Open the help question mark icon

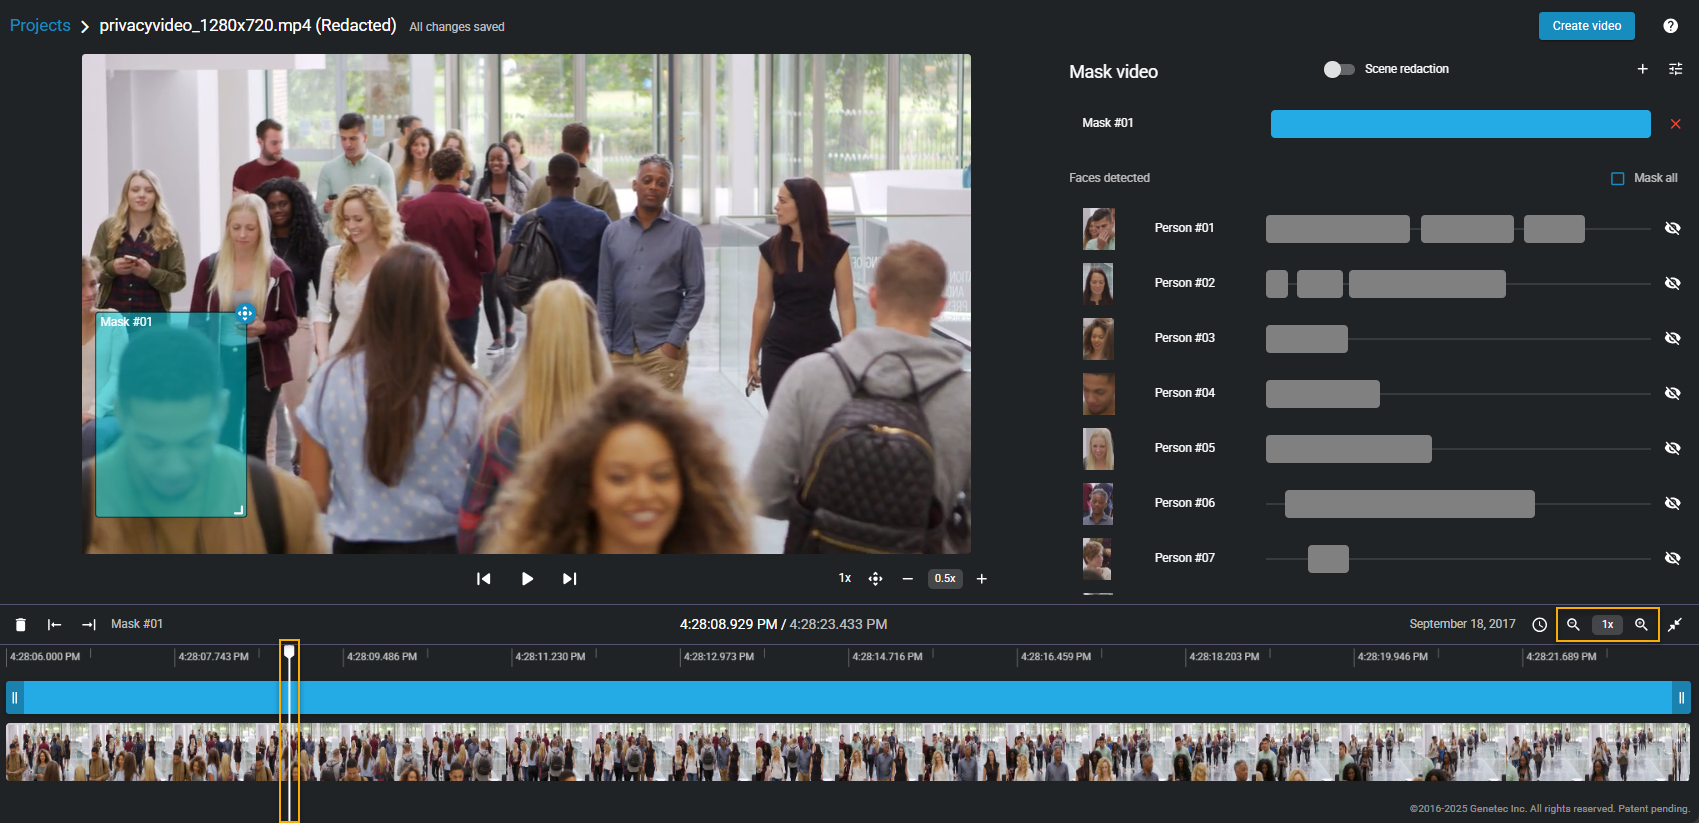point(1670,26)
